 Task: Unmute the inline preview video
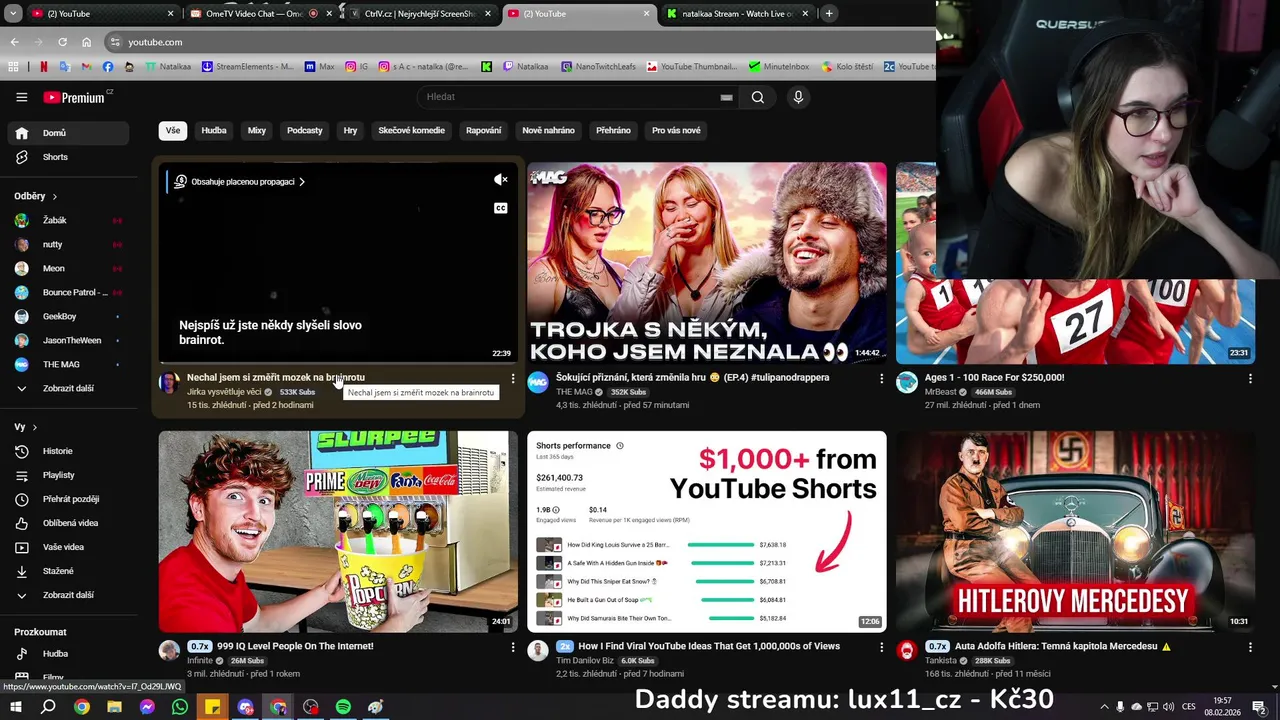tap(501, 180)
